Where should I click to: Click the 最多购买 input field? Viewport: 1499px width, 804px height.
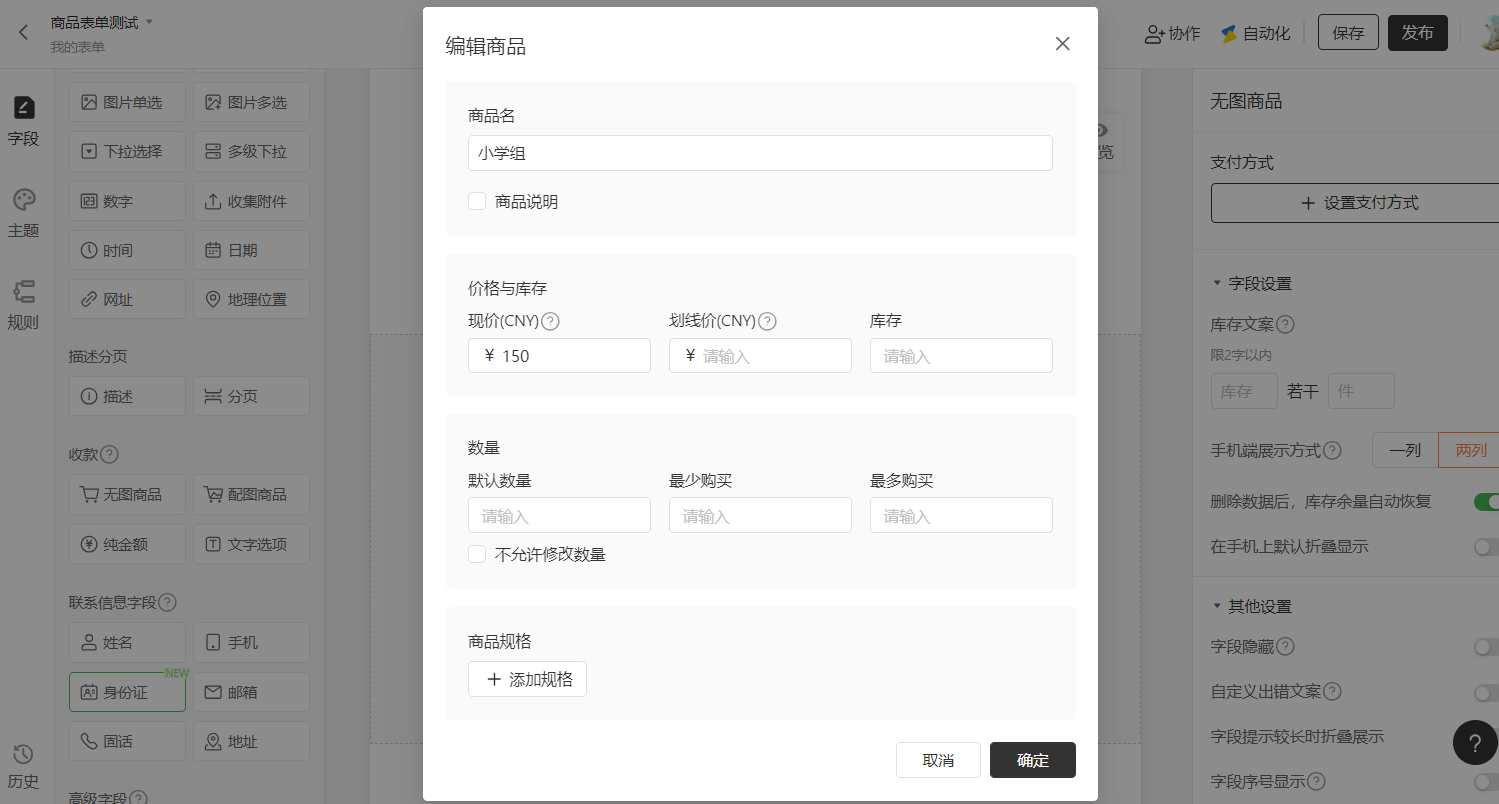(961, 515)
